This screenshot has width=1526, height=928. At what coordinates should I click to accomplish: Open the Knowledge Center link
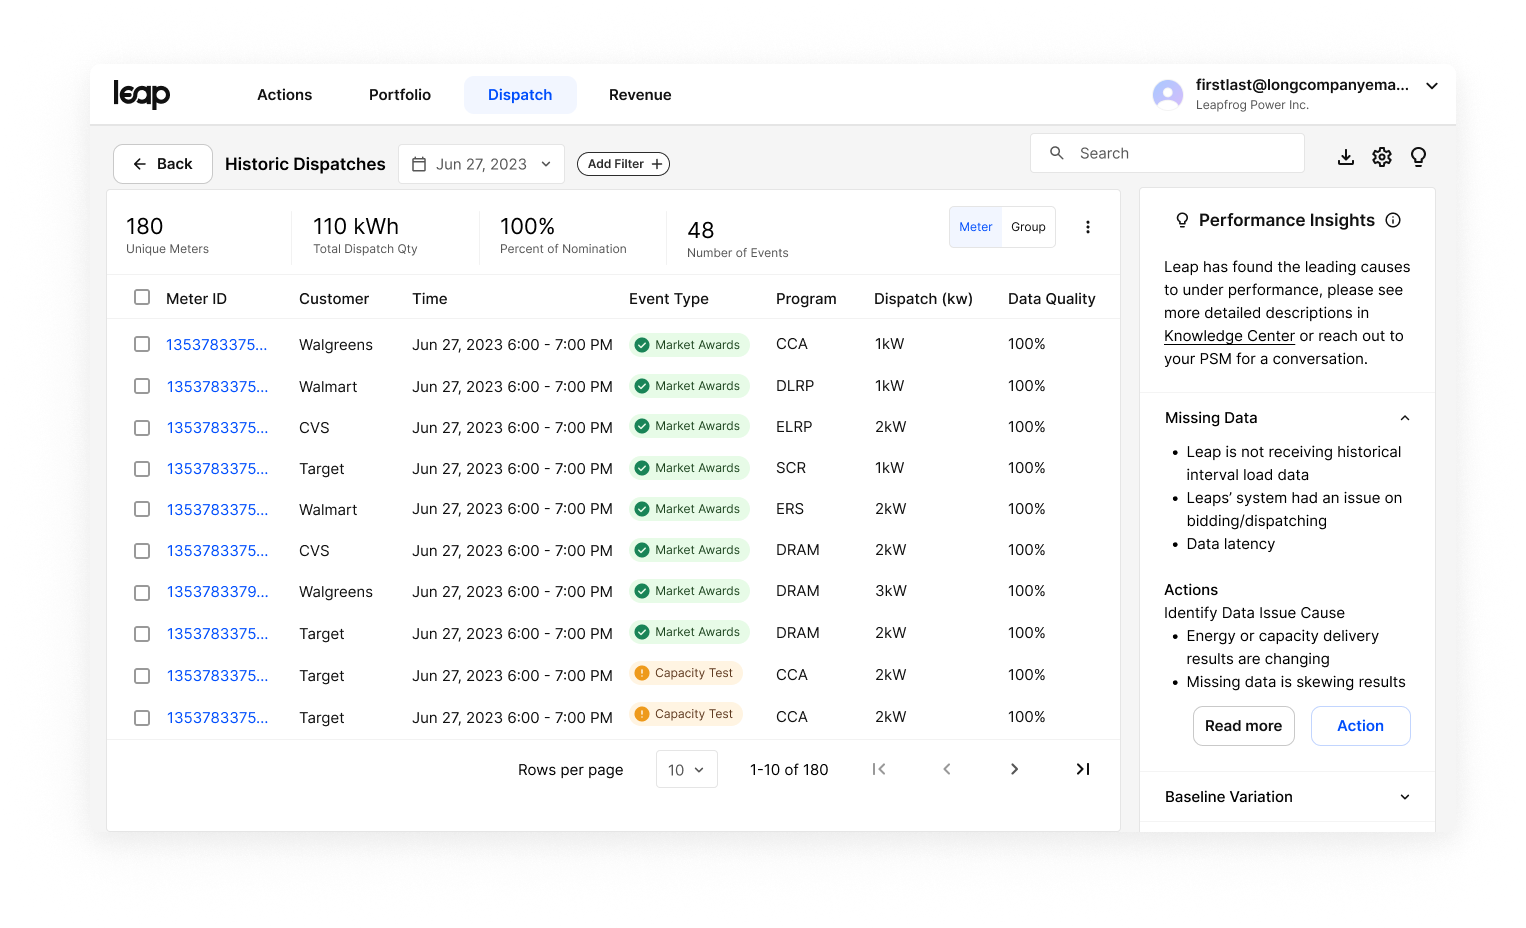click(x=1229, y=336)
